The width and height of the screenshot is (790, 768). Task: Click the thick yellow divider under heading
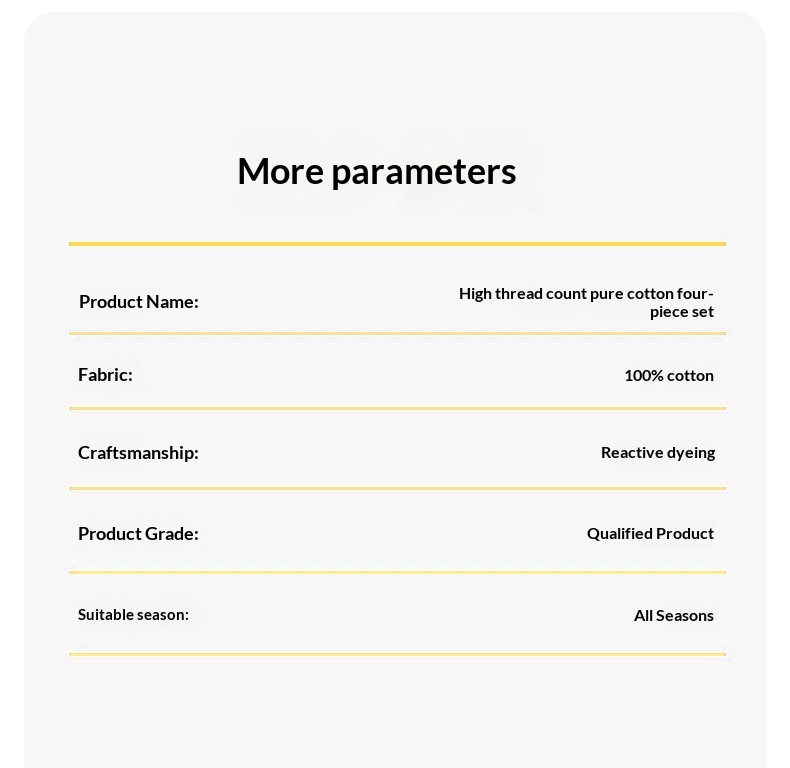[398, 244]
